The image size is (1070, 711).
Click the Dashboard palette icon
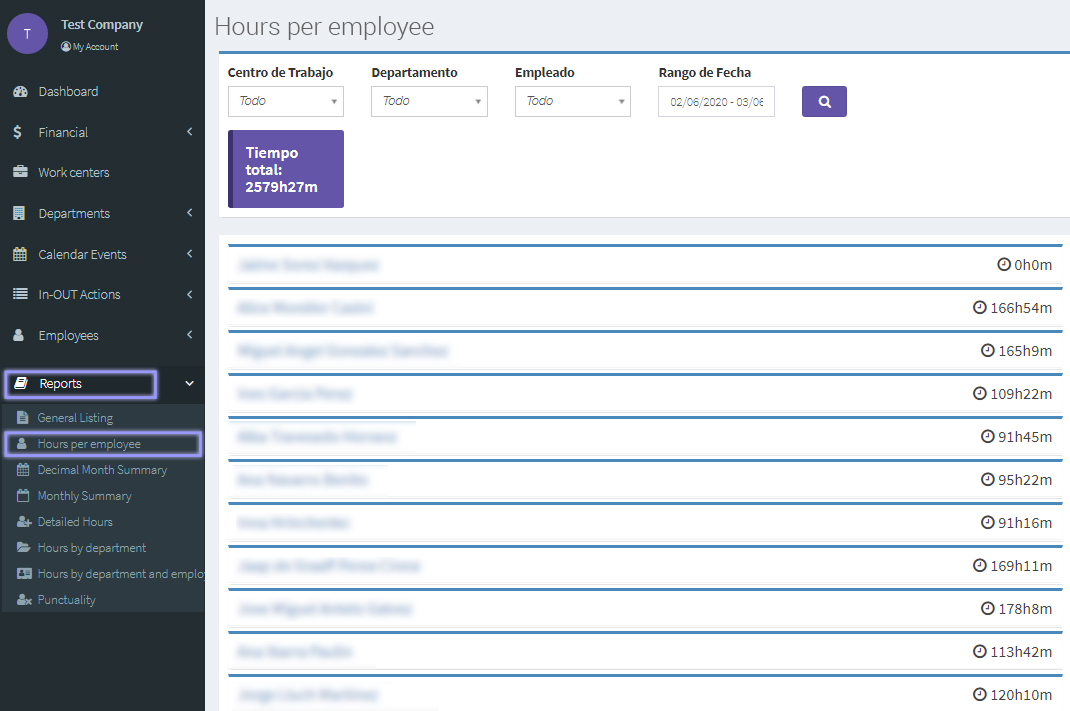[19, 92]
